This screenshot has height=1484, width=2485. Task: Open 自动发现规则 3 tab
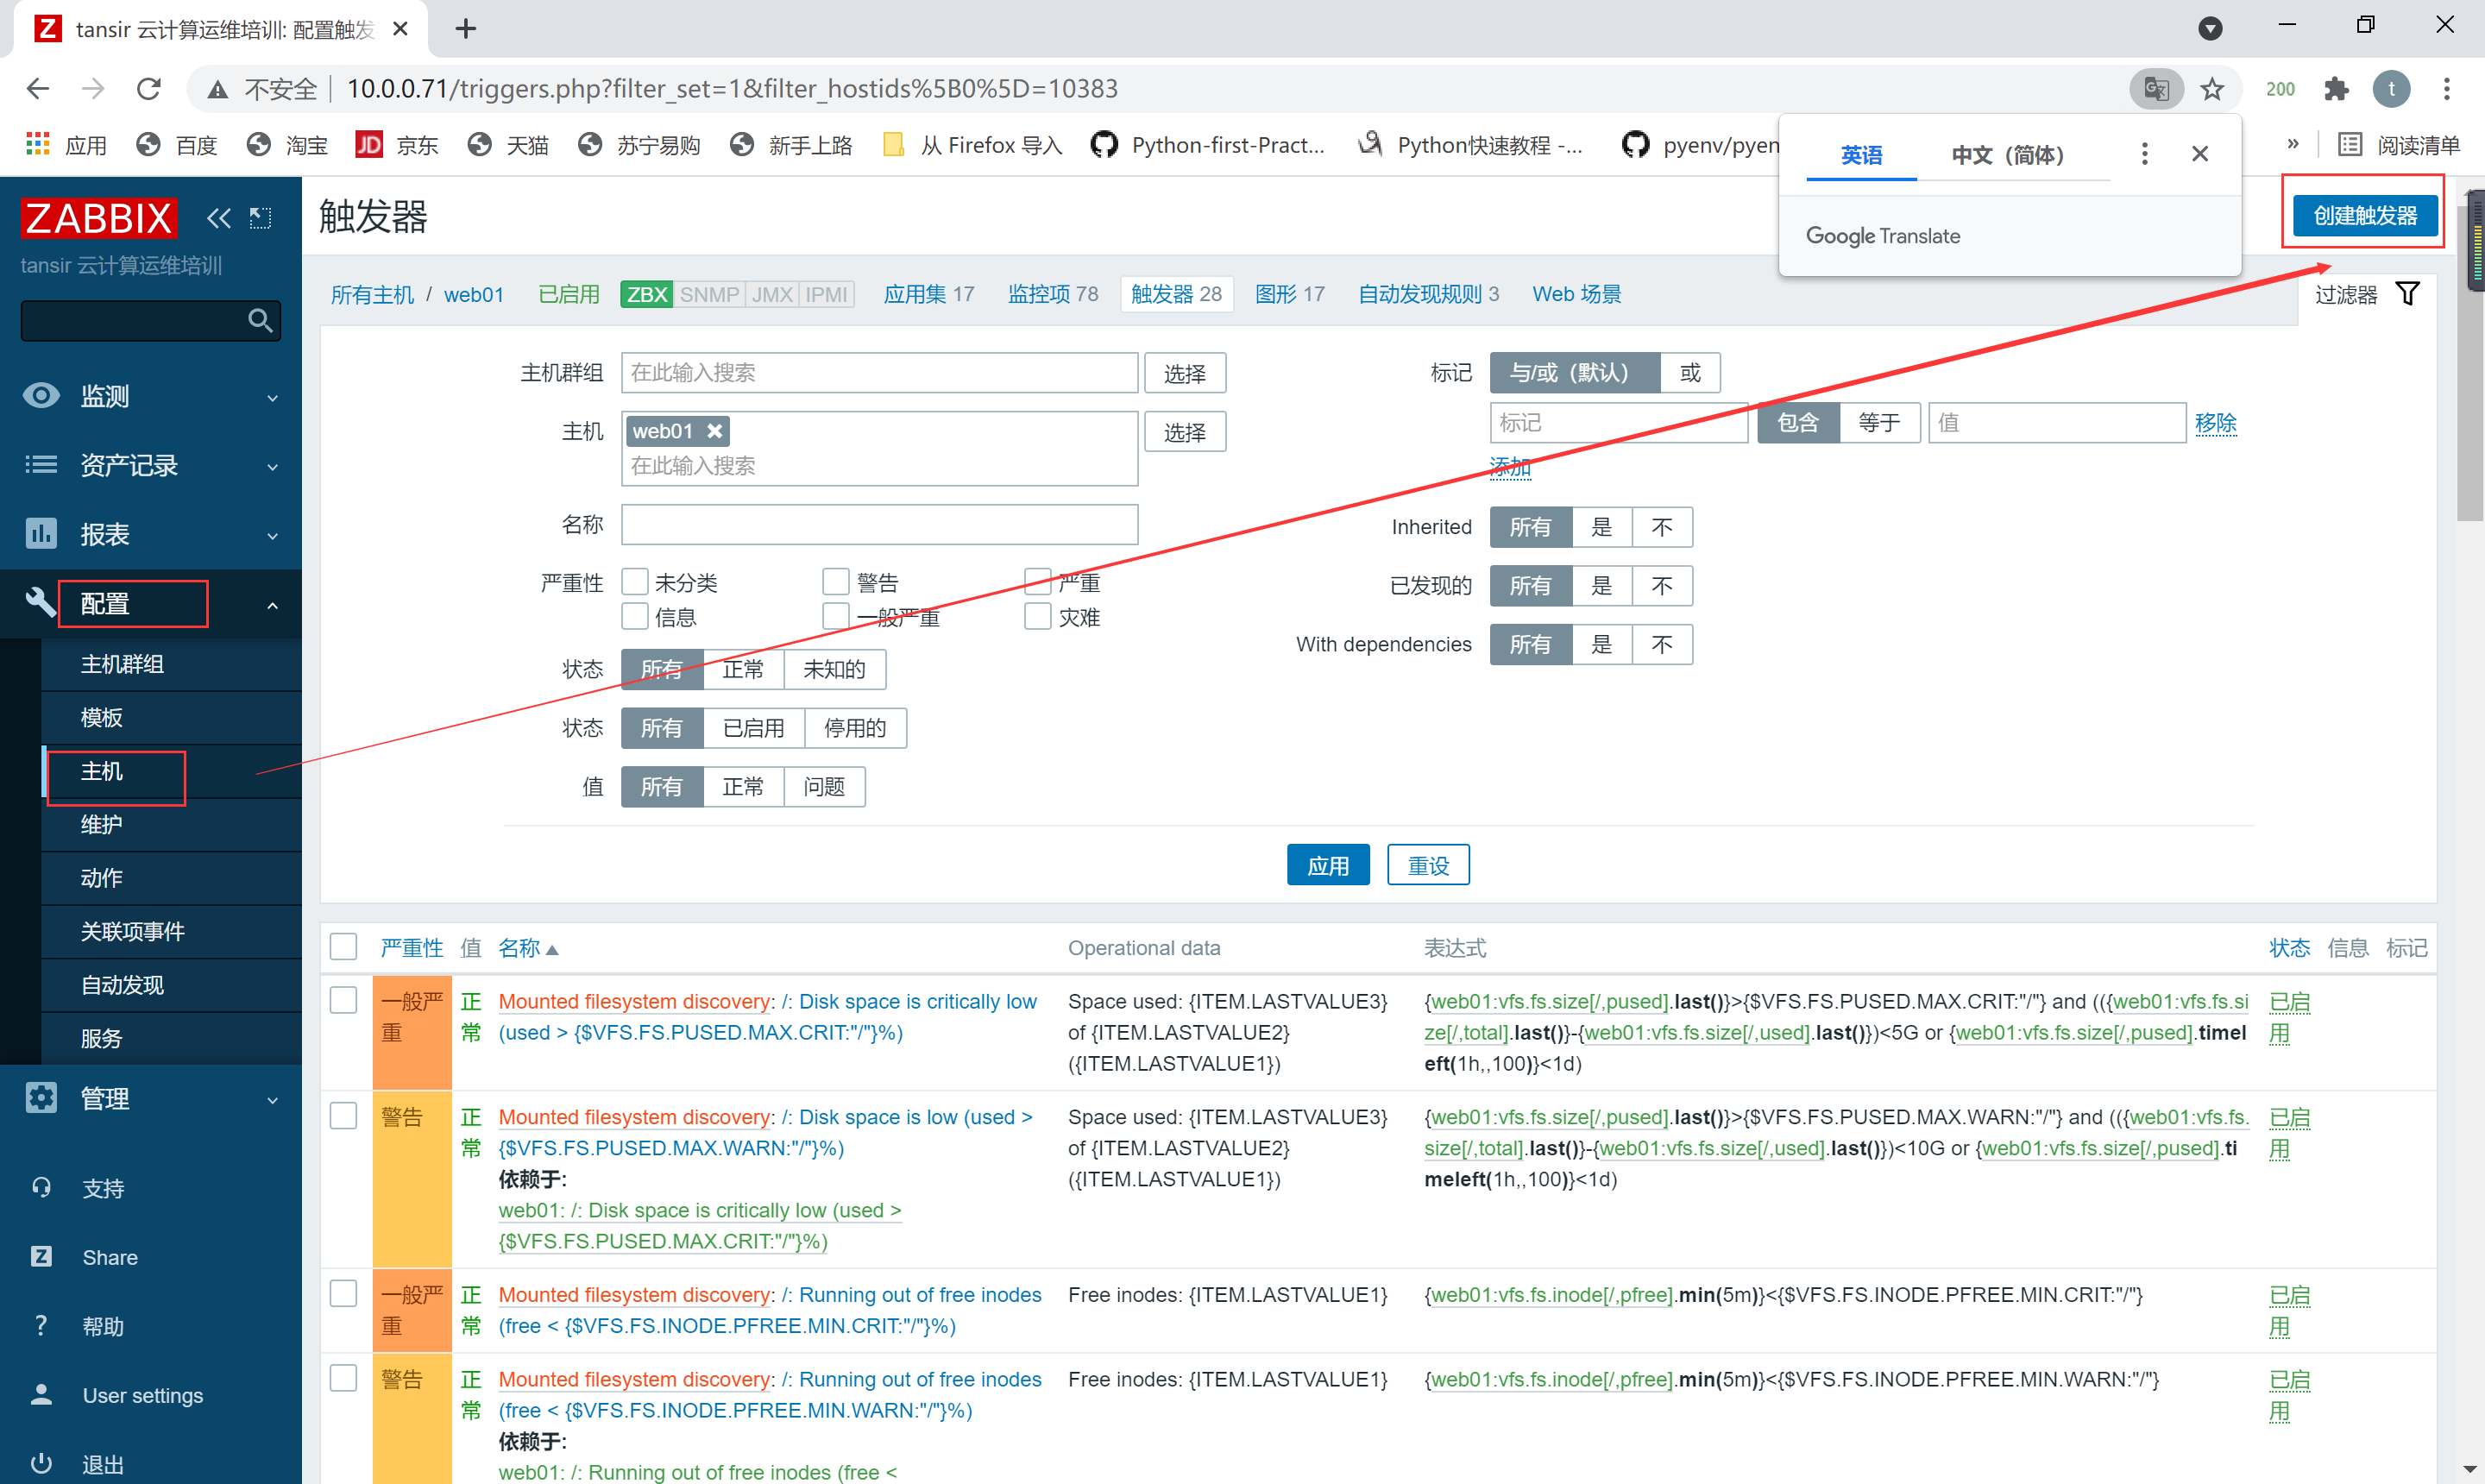tap(1428, 294)
